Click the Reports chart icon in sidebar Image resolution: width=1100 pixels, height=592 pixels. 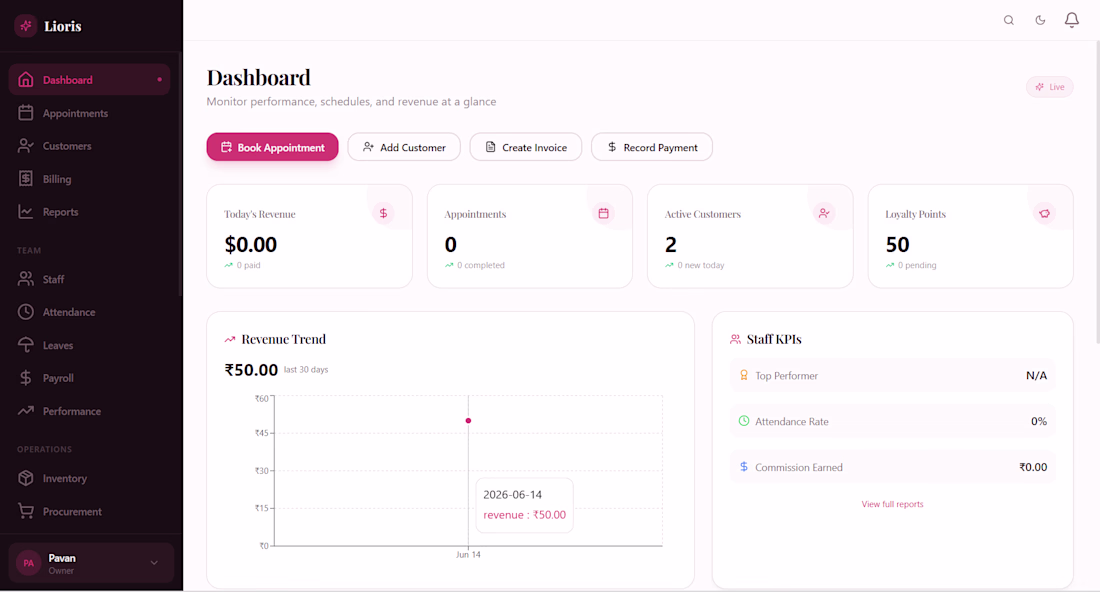tap(26, 212)
